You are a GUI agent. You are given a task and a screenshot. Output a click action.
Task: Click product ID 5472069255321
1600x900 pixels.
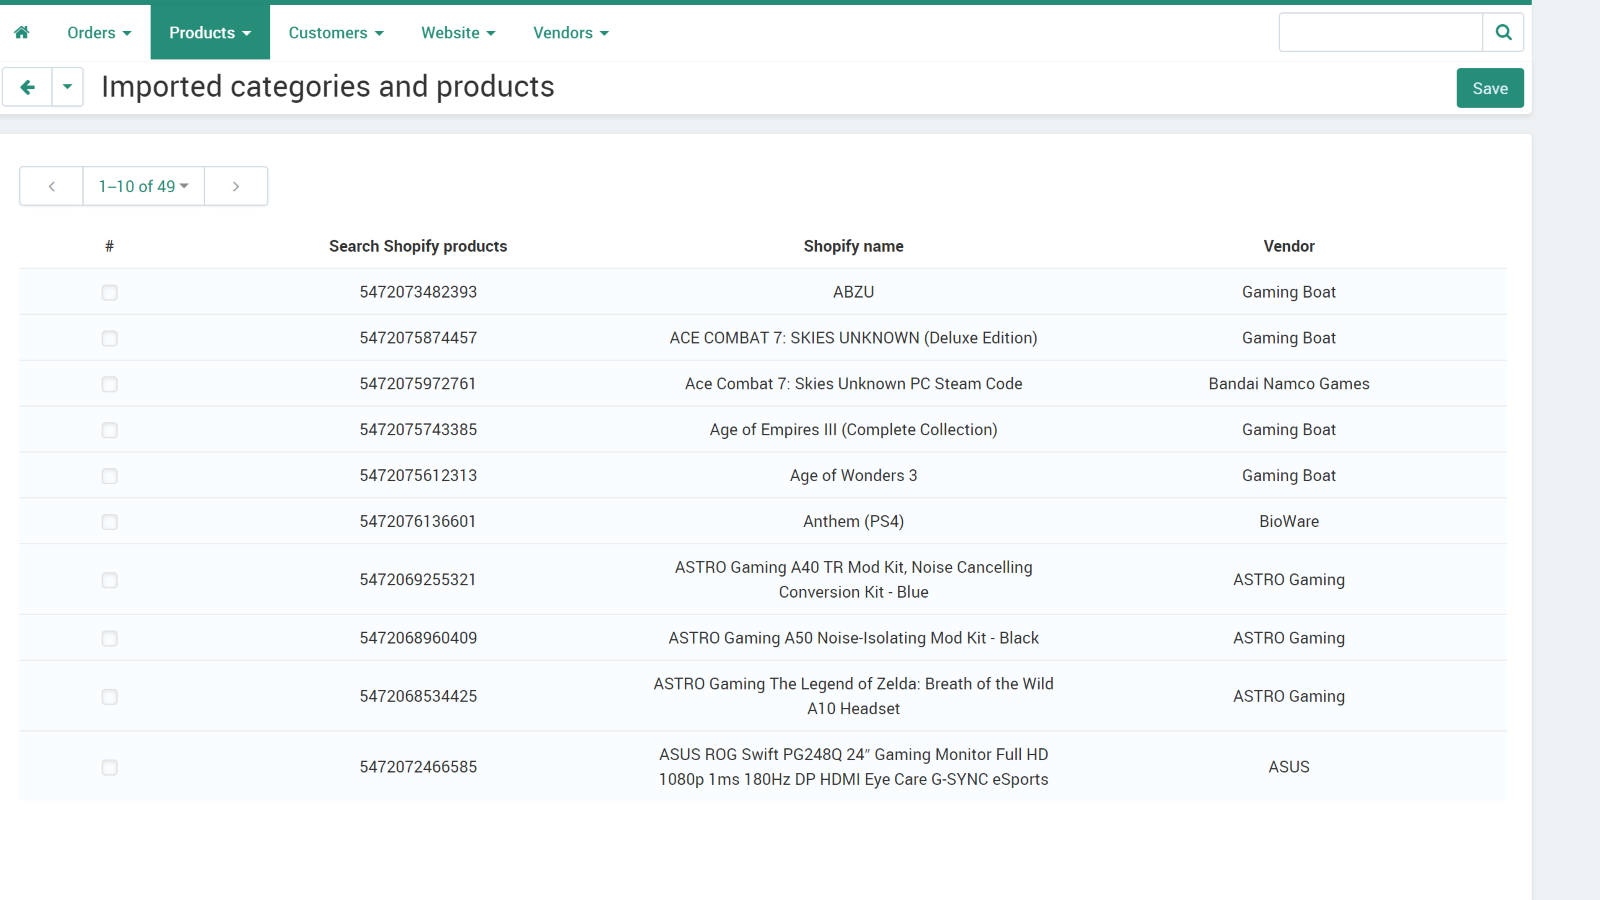418,580
